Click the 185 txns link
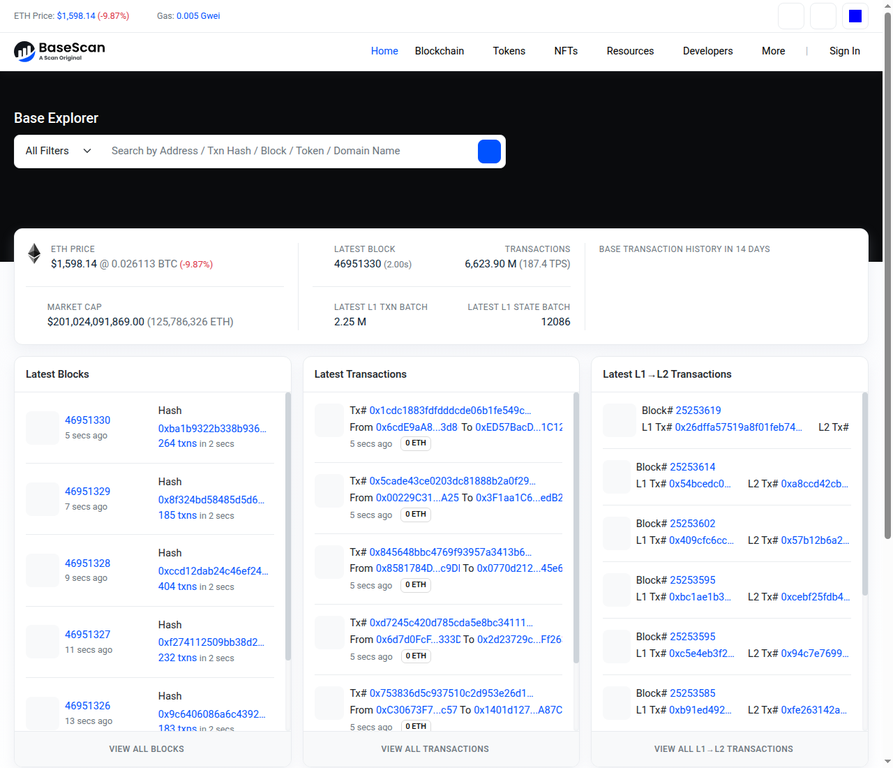Screen dimensions: 893x768 177,515
